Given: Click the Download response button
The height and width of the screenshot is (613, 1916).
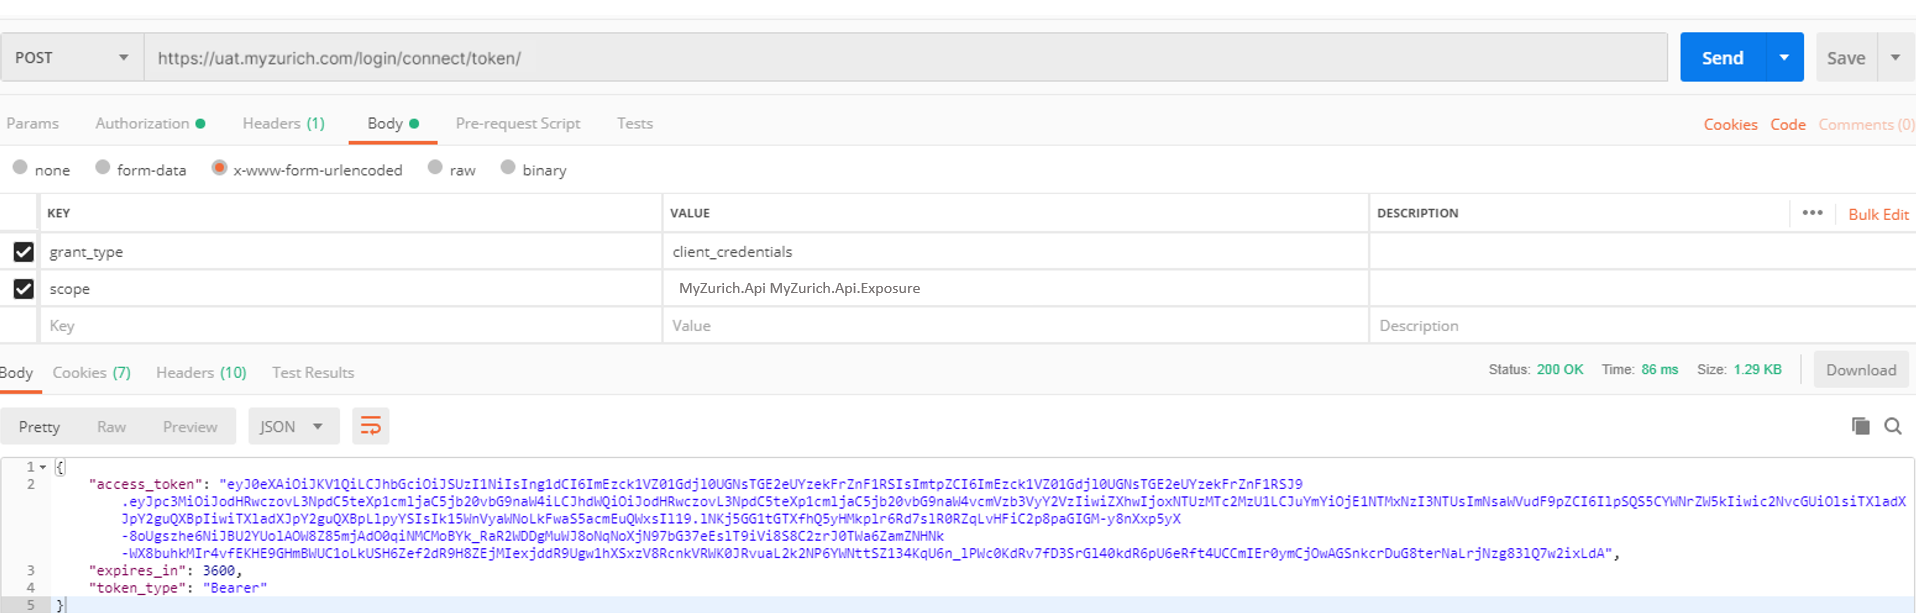Looking at the screenshot, I should [x=1860, y=370].
